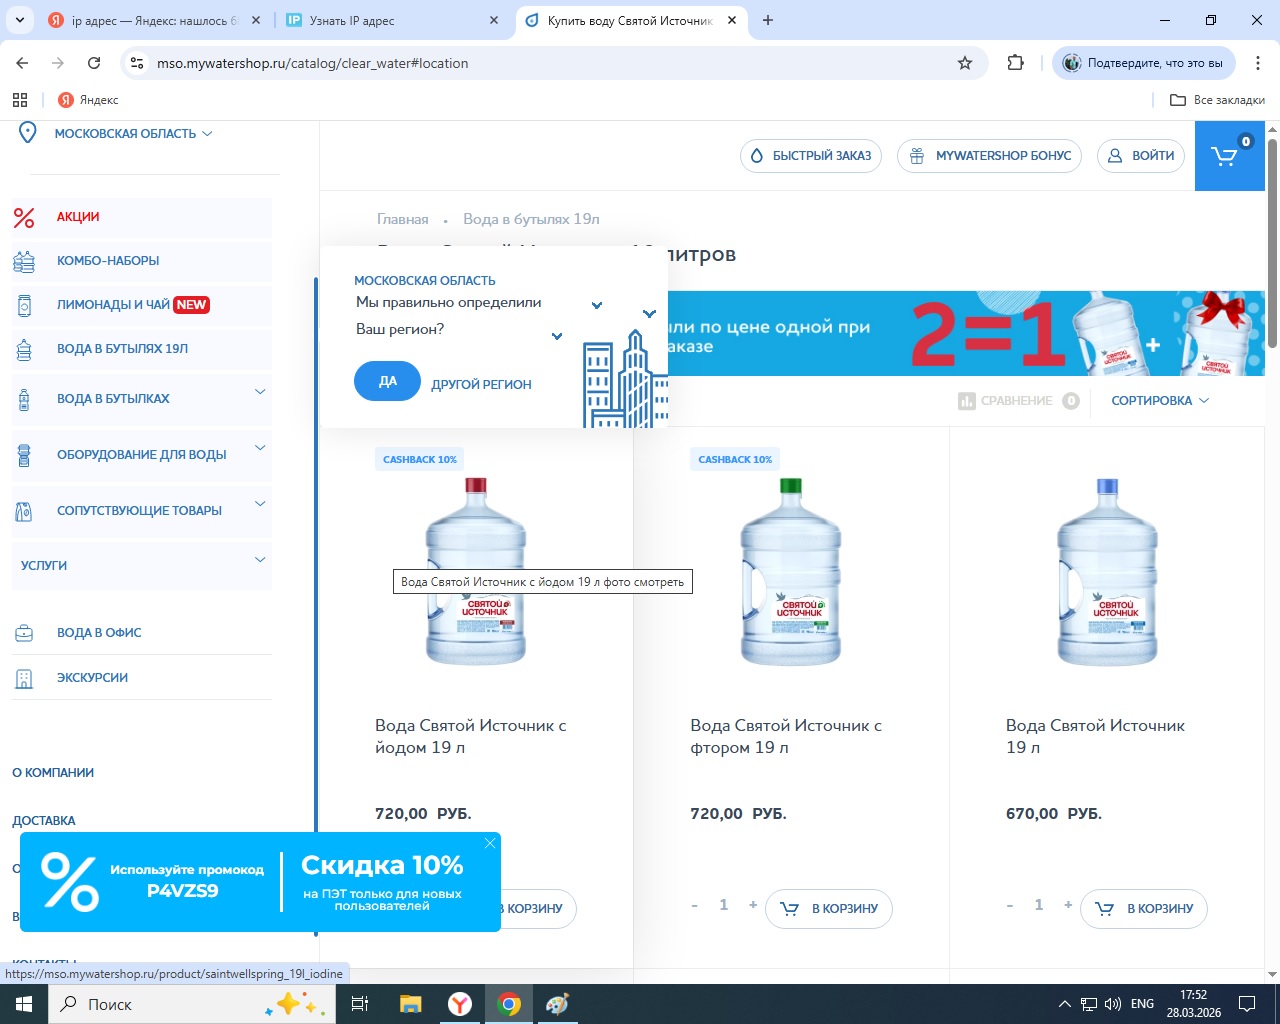Increase quantity for Святой Источник 19 л
The height and width of the screenshot is (1024, 1280).
click(x=1068, y=905)
